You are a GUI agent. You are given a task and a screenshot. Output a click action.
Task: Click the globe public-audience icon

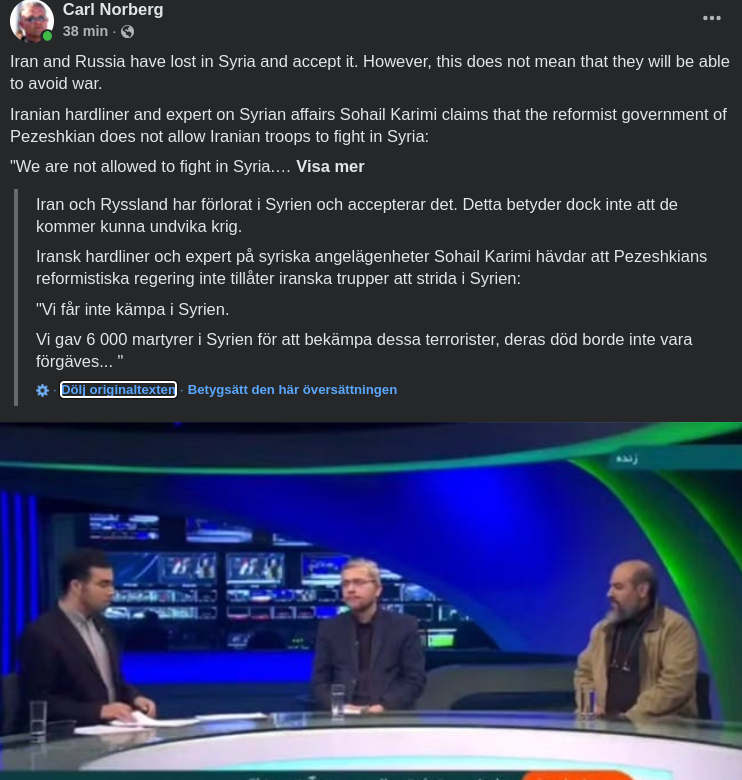[x=127, y=32]
